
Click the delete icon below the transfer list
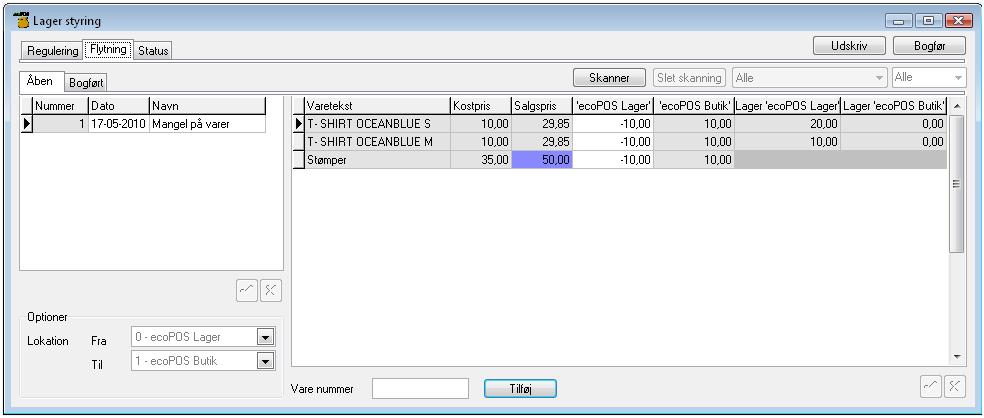271,289
